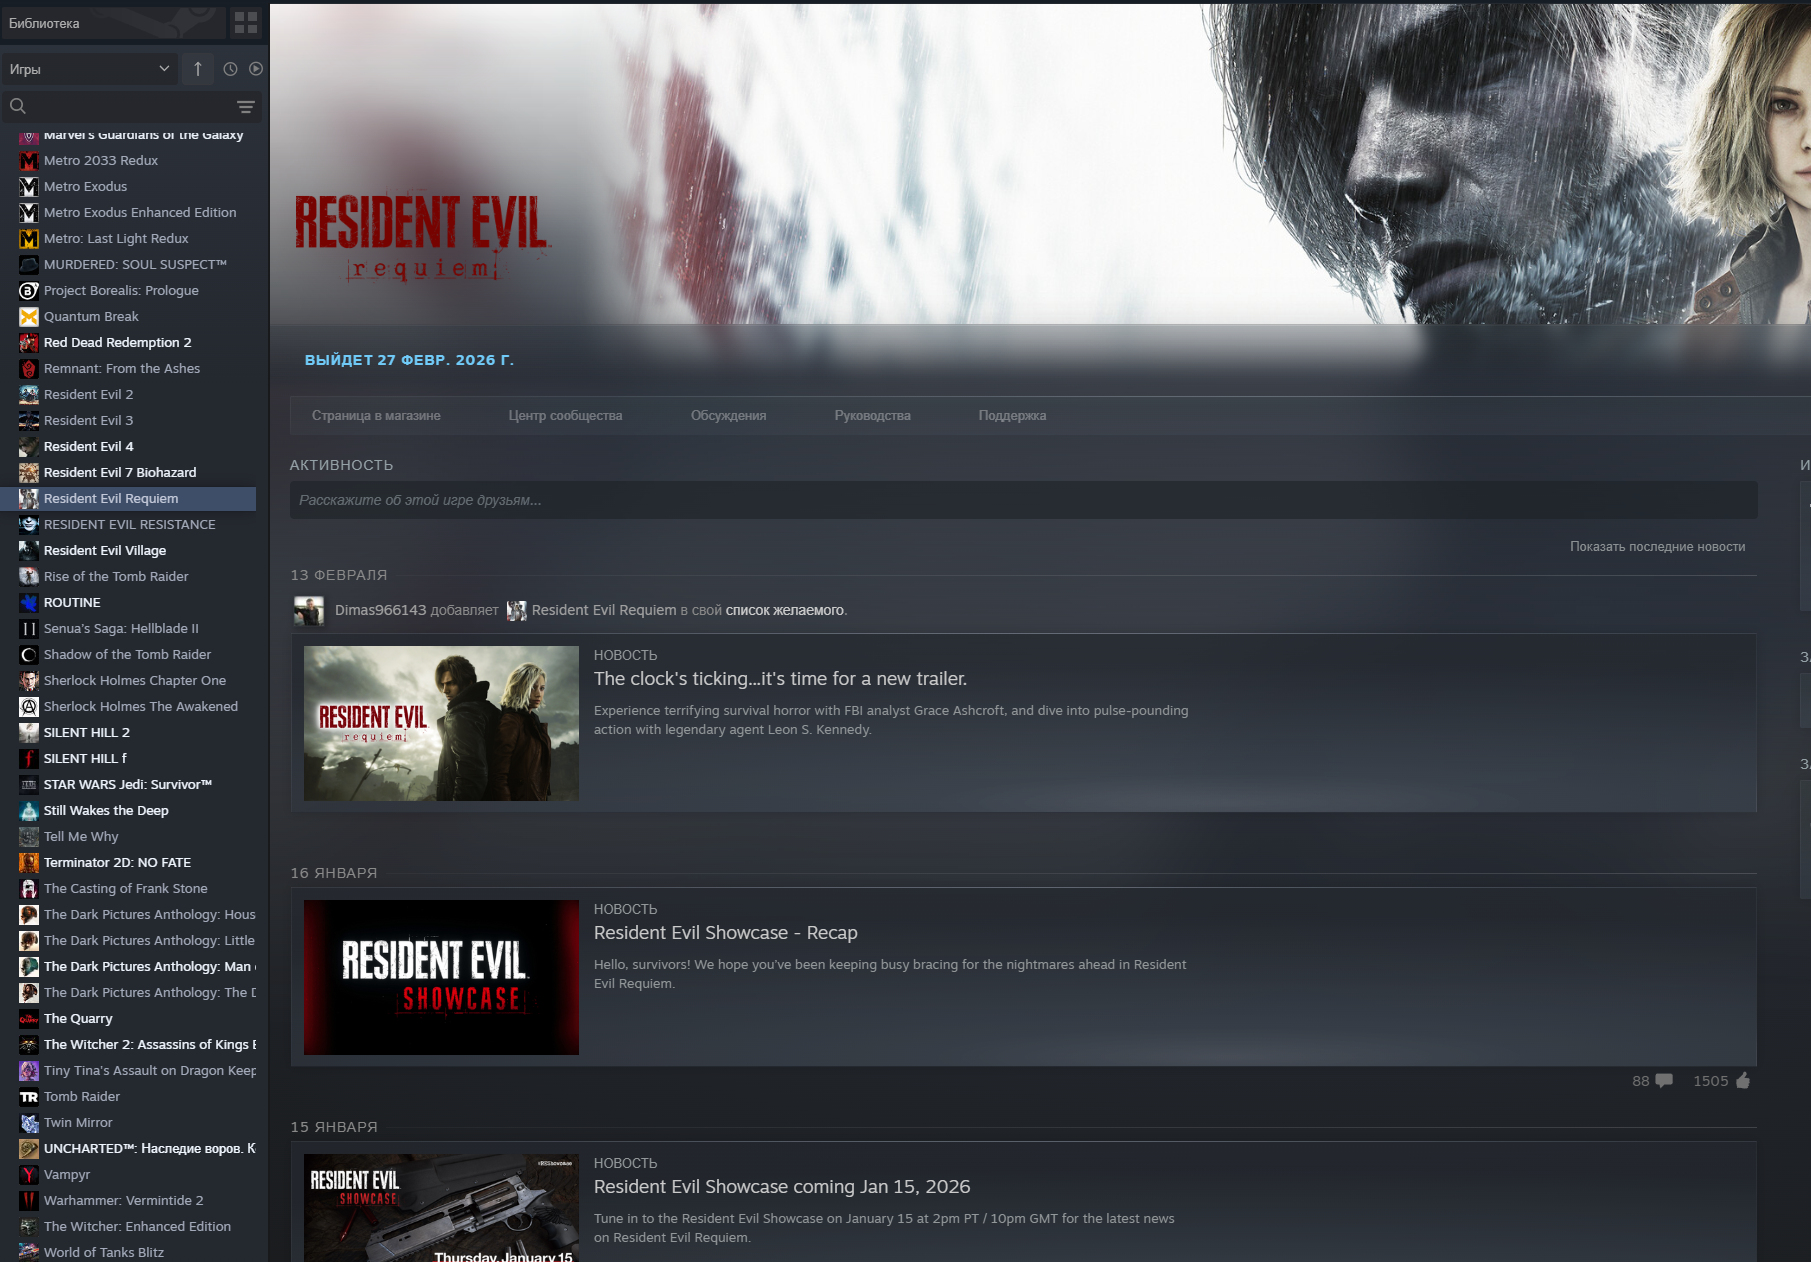Go to the Руководства tab
The image size is (1811, 1262).
click(872, 416)
